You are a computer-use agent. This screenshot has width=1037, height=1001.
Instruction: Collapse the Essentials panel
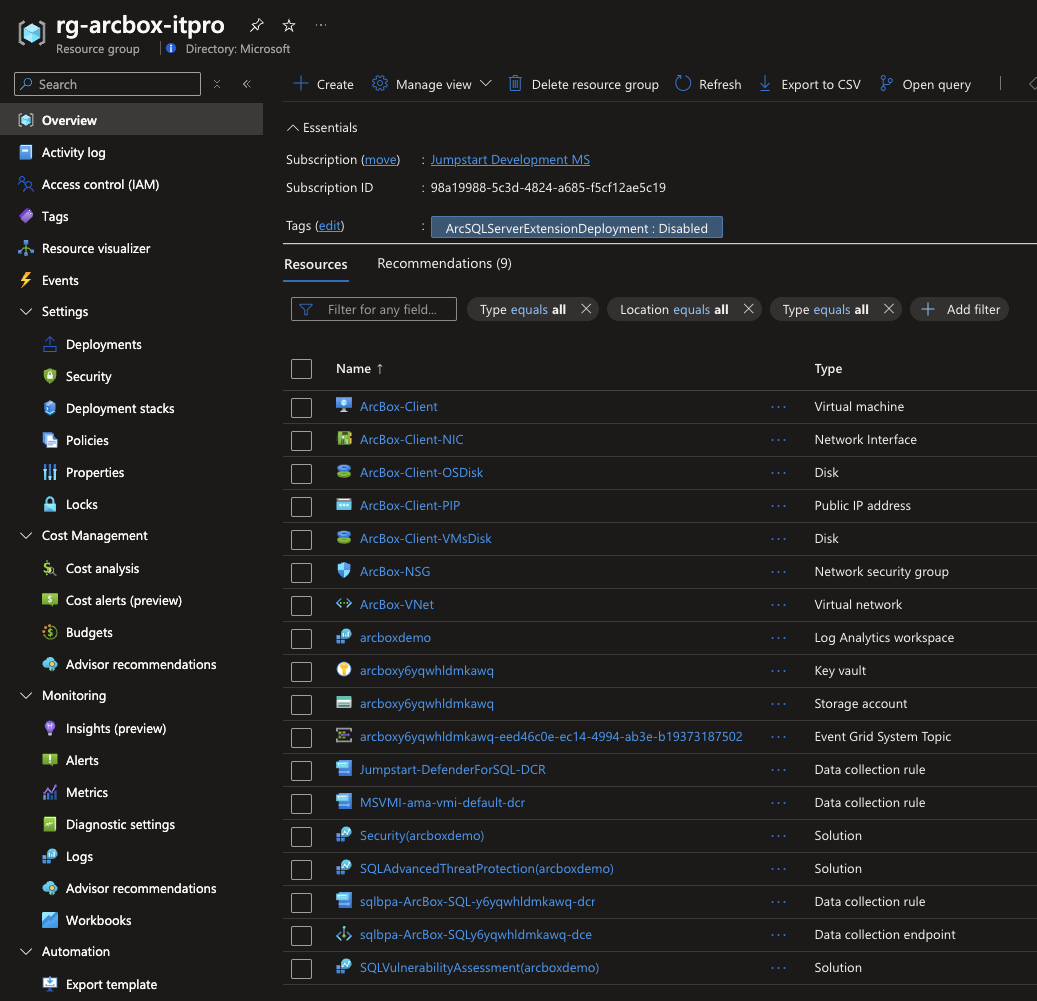coord(322,128)
